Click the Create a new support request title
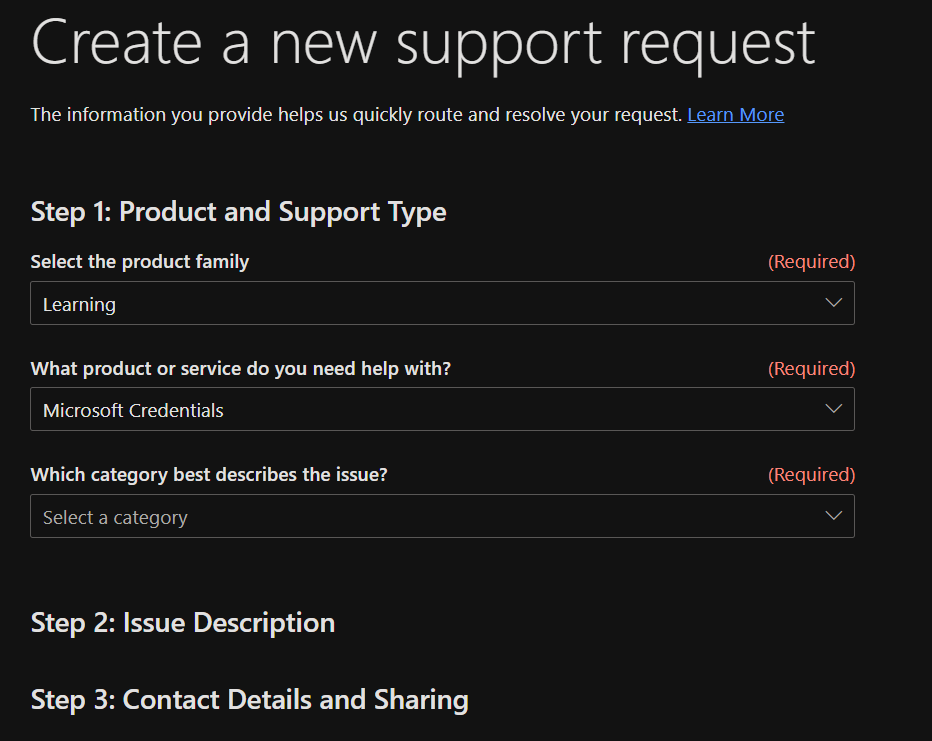This screenshot has width=932, height=741. (423, 42)
